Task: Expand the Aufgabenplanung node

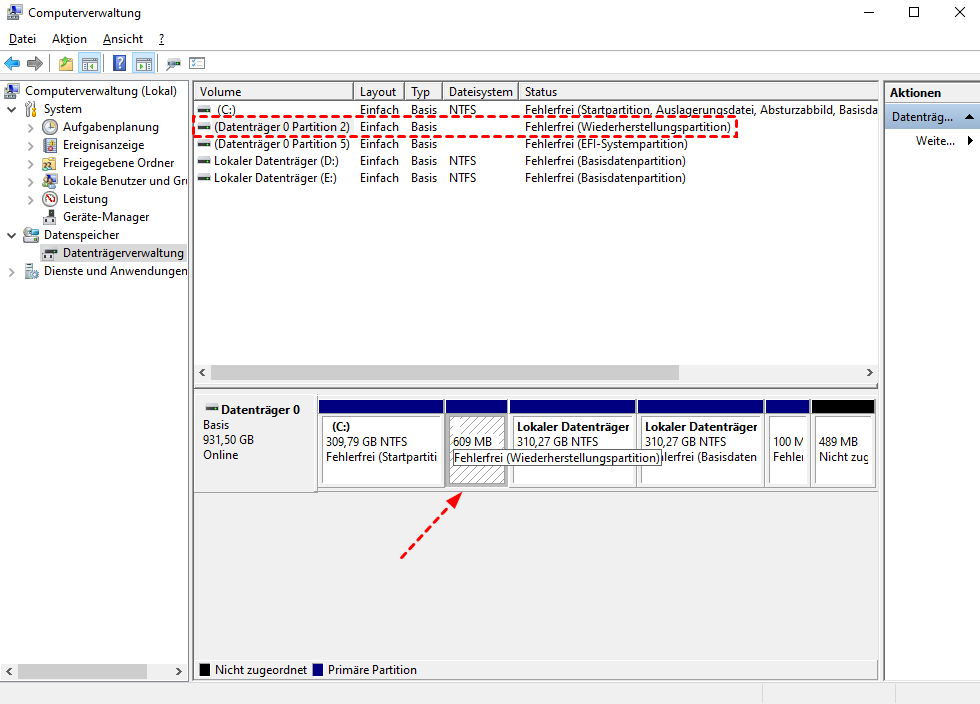Action: [30, 127]
